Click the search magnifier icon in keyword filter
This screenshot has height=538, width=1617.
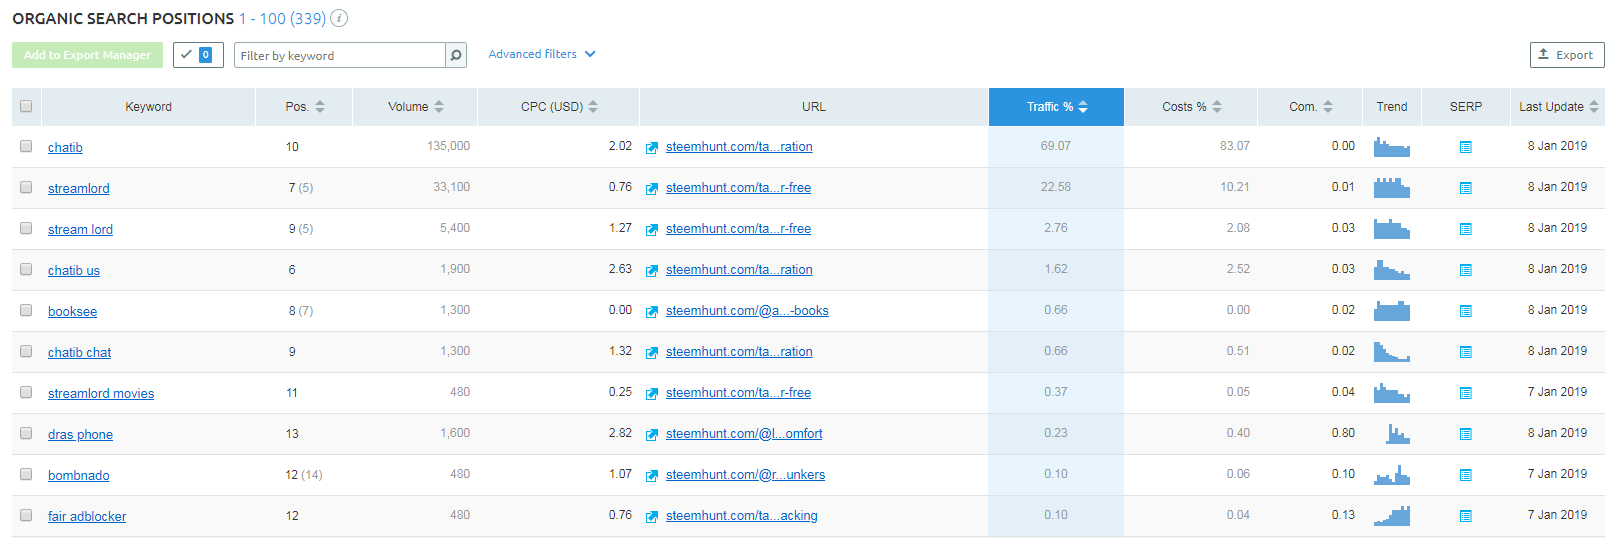(x=456, y=55)
